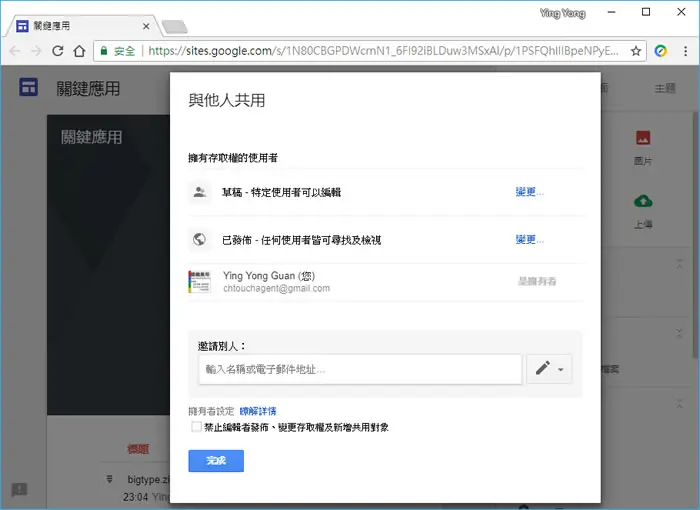Click the Google Sites logo icon

point(28,87)
